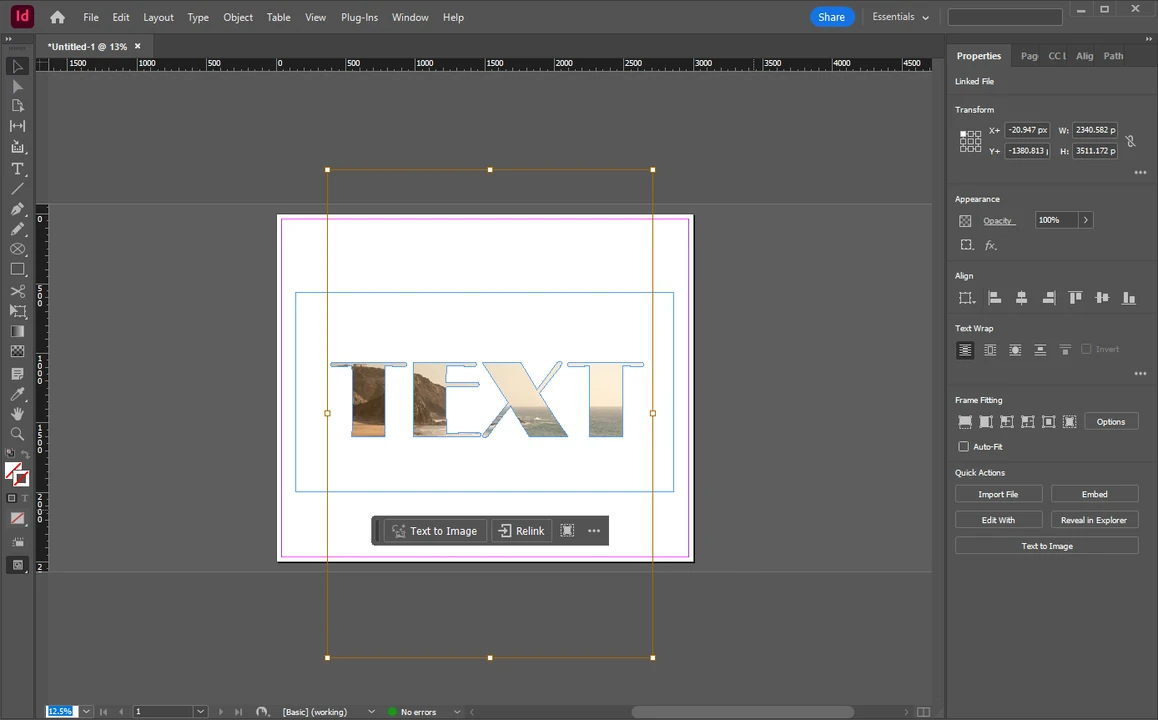
Task: Select the Ellipse Frame tool
Action: pos(18,250)
